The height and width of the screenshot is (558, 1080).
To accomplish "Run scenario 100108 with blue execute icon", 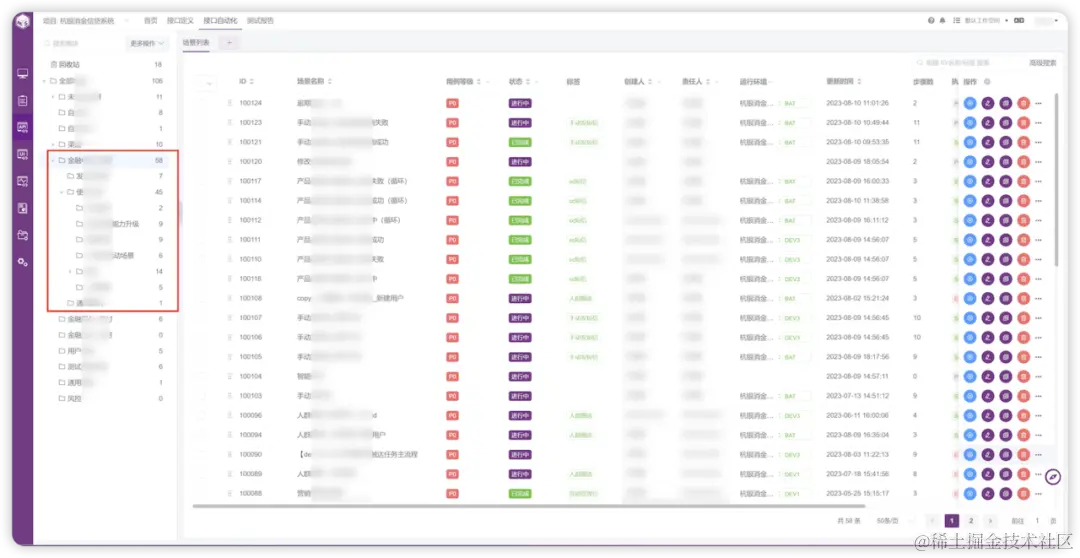I will tap(970, 298).
